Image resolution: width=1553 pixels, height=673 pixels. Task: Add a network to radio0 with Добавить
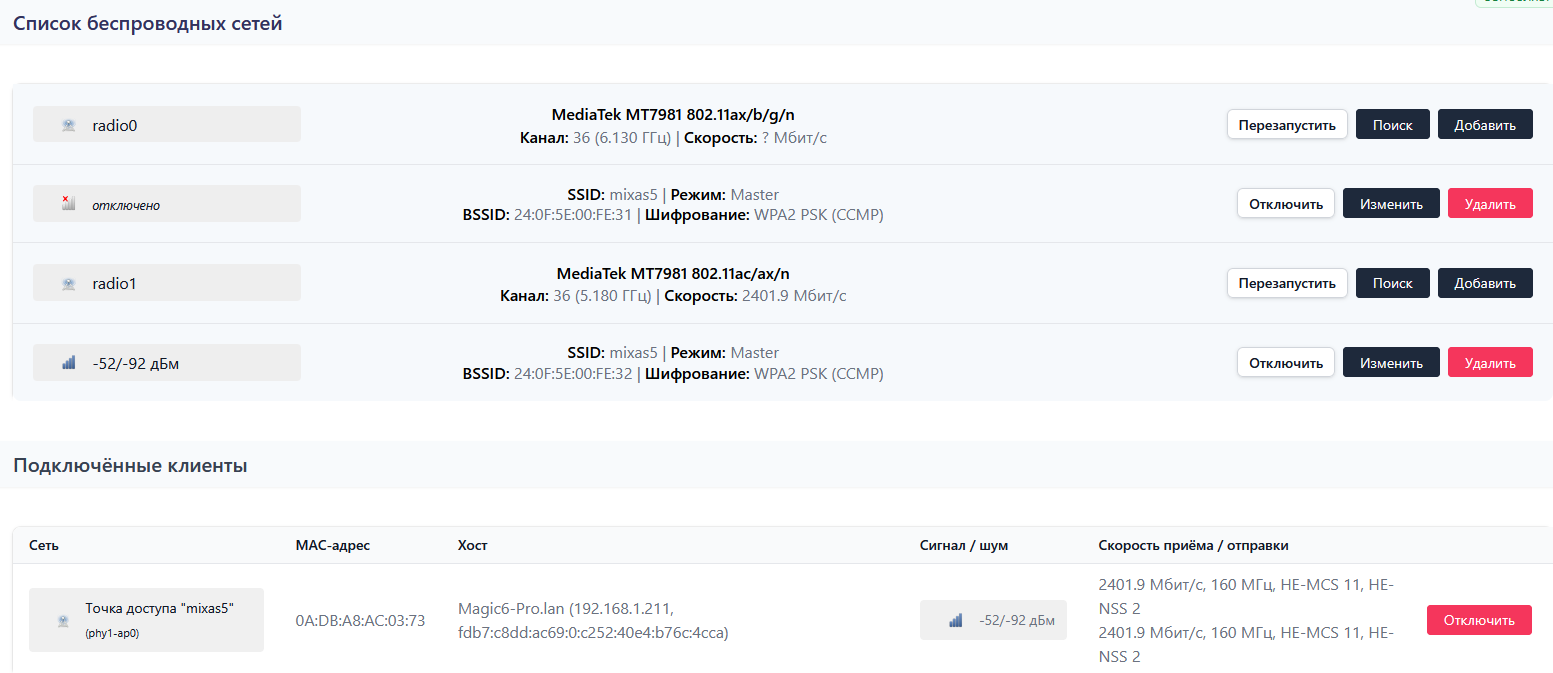click(x=1484, y=125)
